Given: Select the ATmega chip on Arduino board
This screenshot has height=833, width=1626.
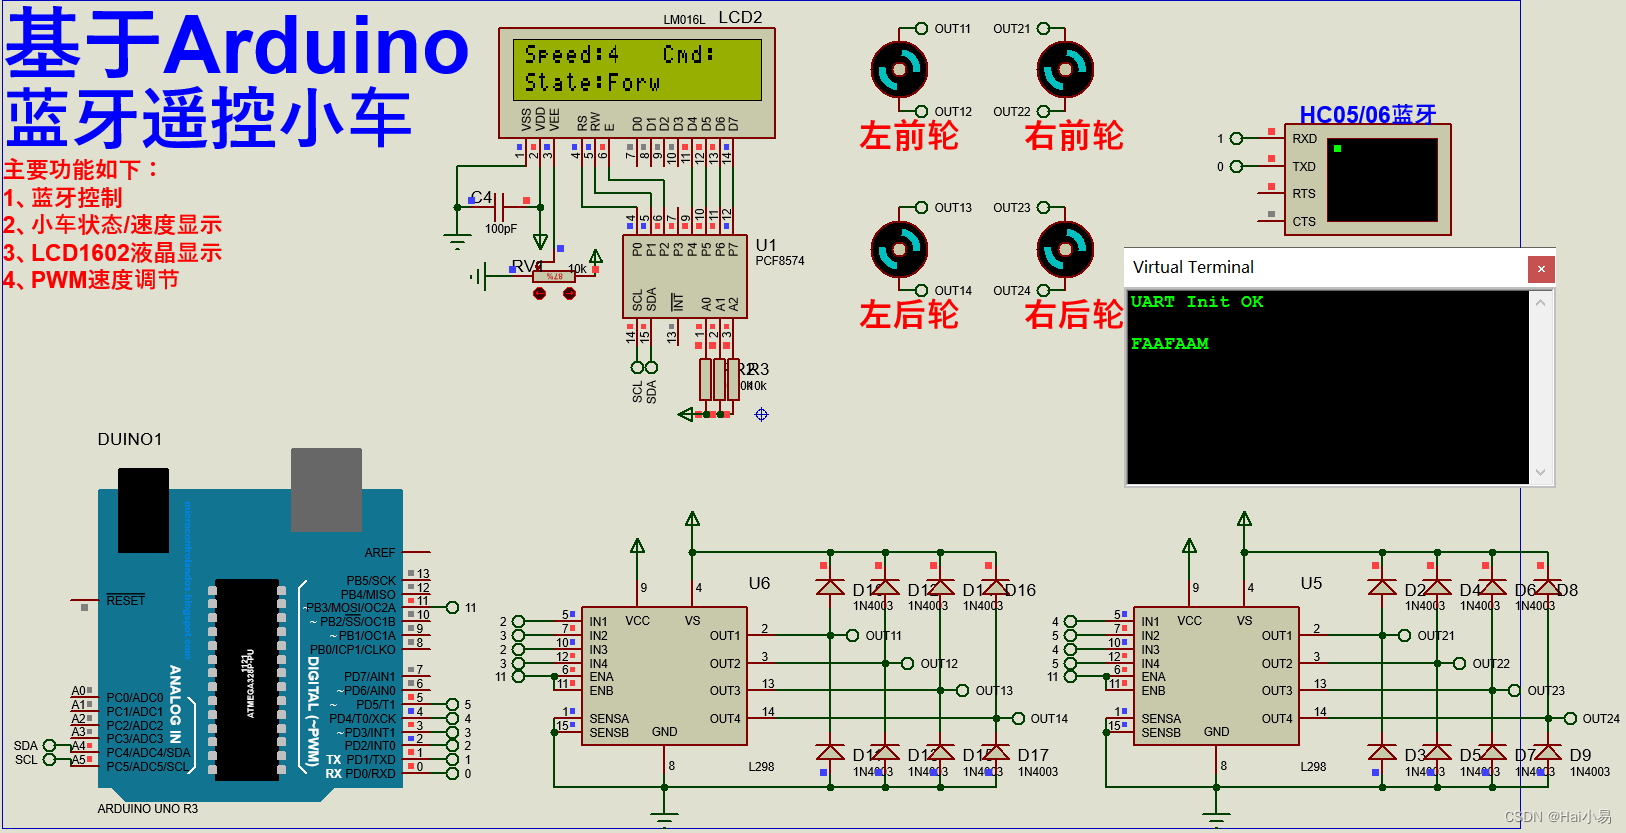Looking at the screenshot, I should 247,680.
